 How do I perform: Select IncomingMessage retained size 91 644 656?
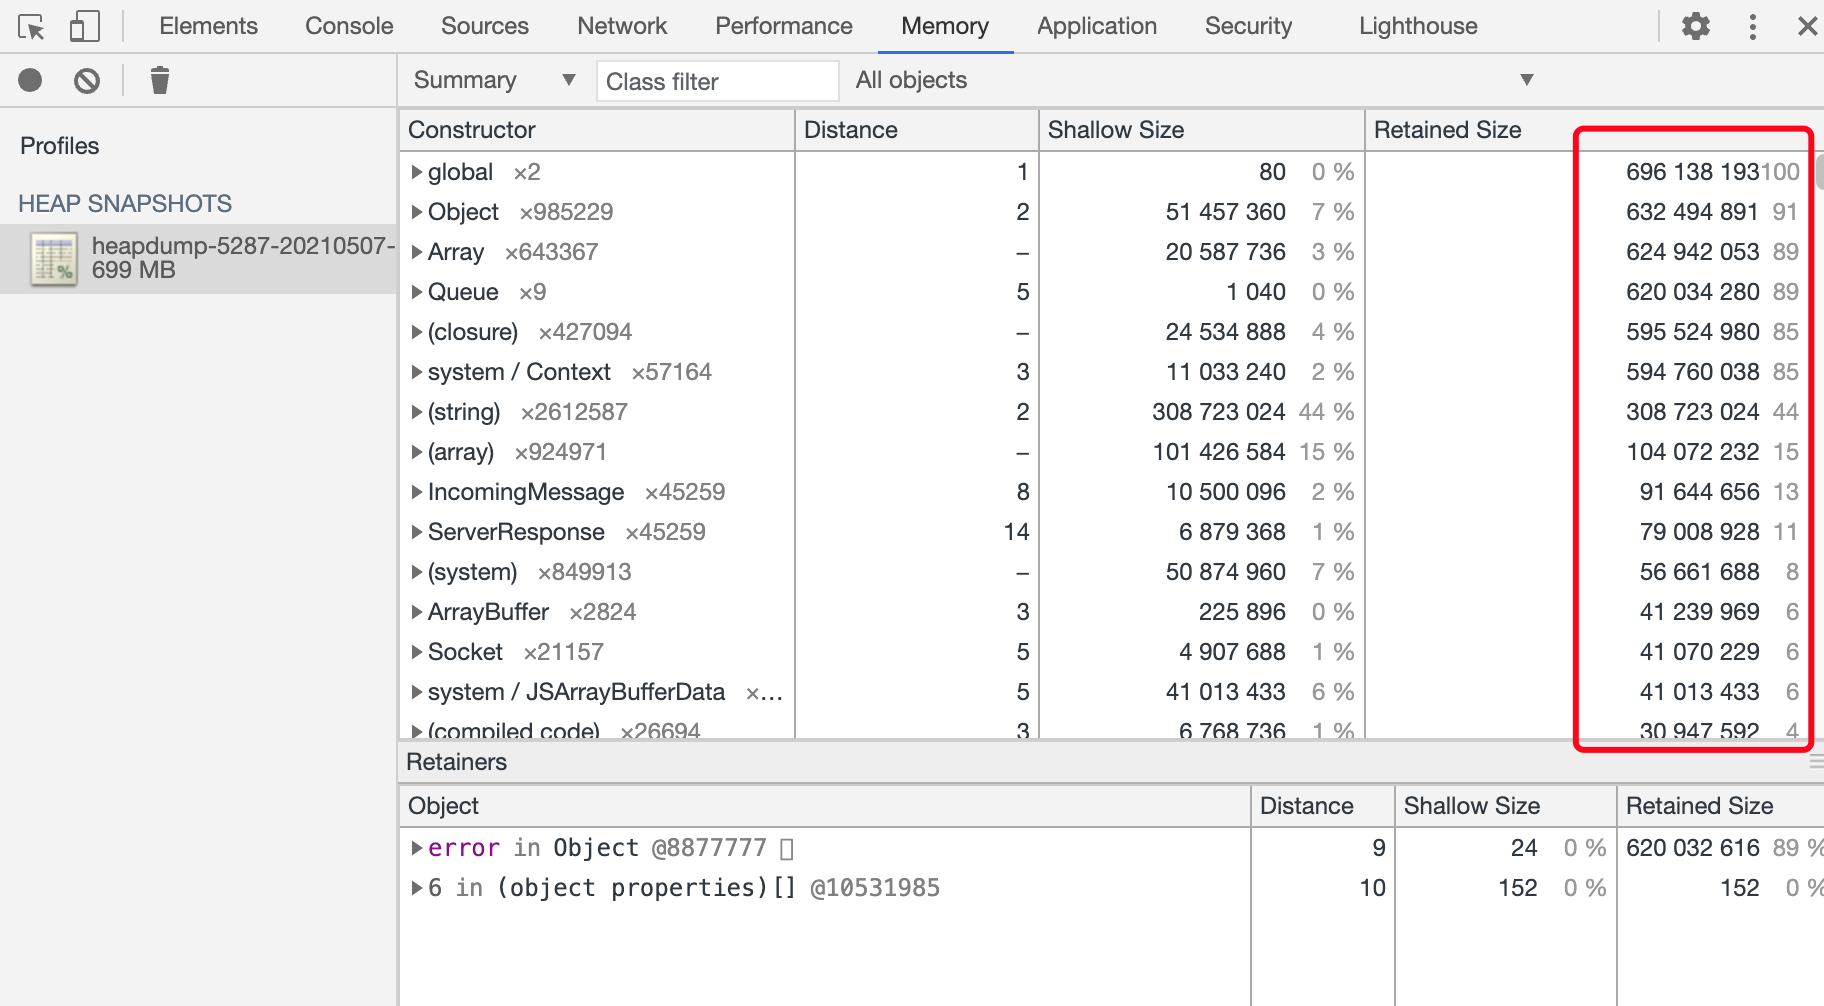[1699, 492]
